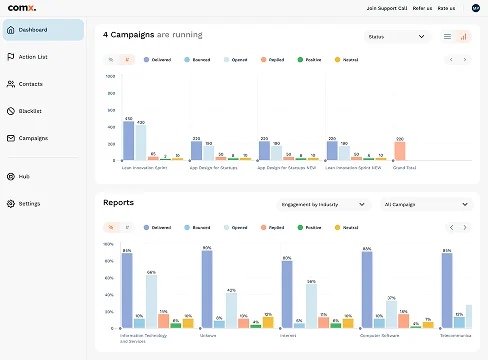Click the 'Grand Total' axis label

[404, 168]
